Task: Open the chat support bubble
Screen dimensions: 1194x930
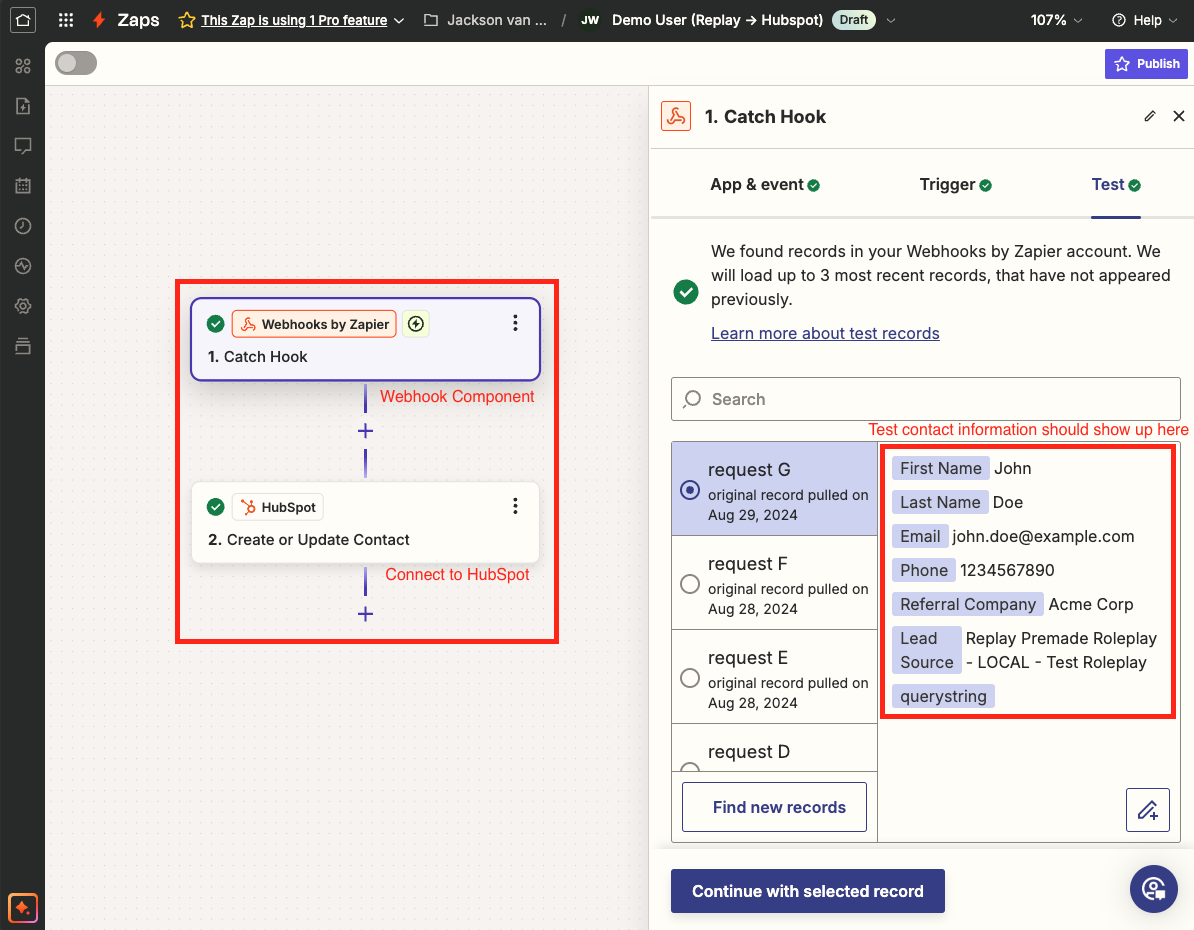Action: pyautogui.click(x=1154, y=889)
